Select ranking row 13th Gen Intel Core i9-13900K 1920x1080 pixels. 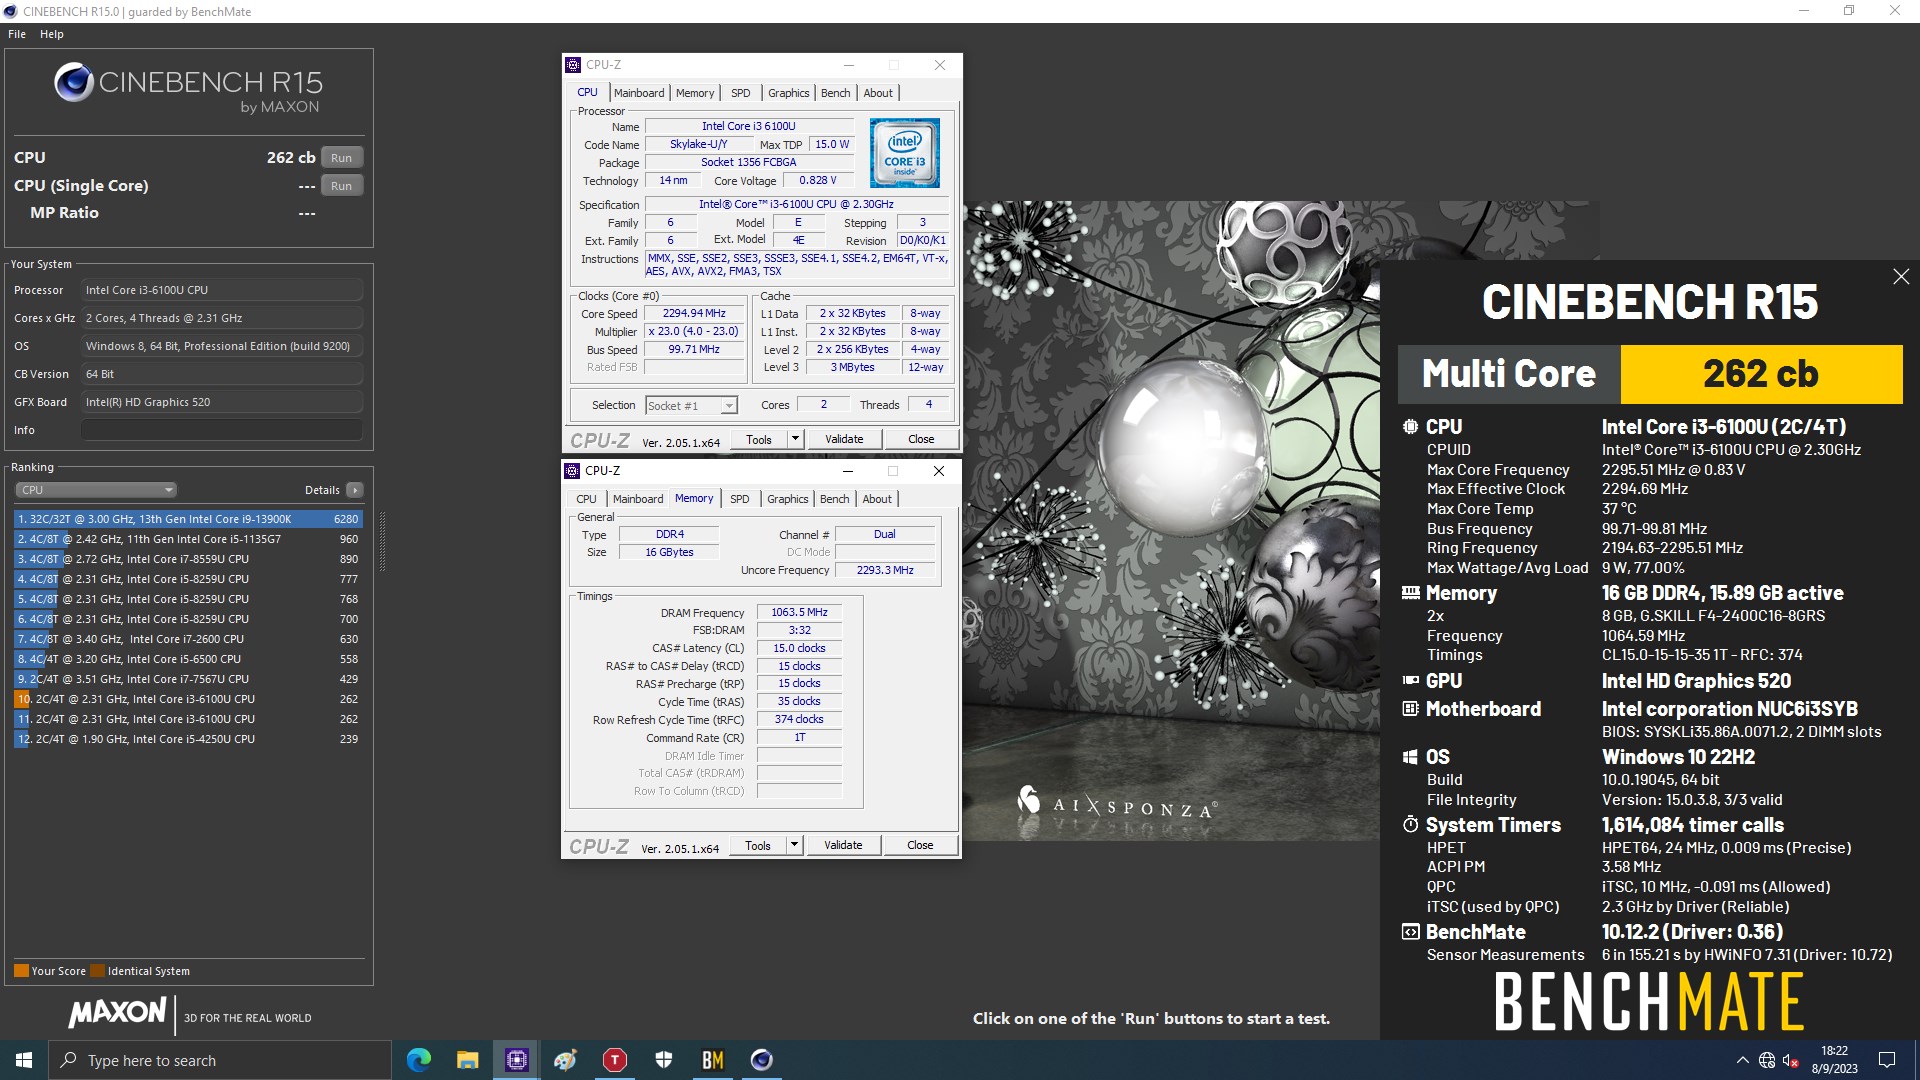click(188, 519)
